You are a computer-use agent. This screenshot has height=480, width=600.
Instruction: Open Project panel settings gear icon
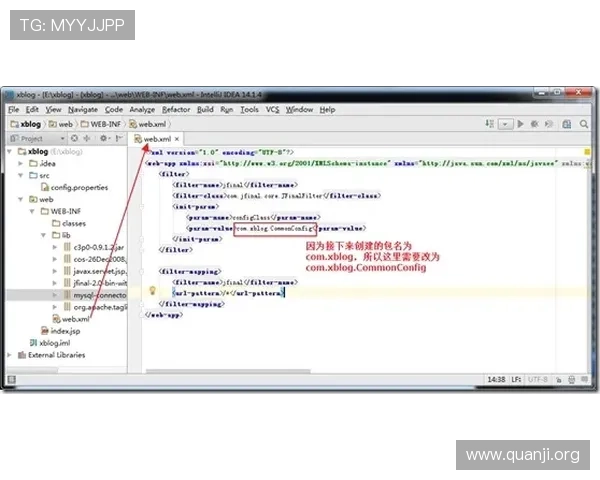coord(103,139)
